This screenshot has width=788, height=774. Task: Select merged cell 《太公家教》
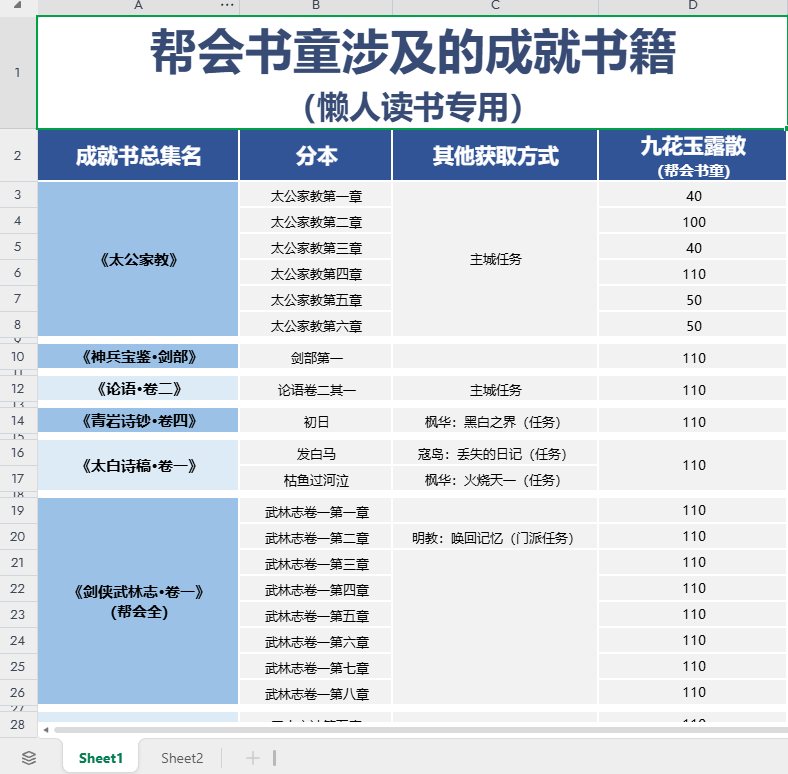click(x=138, y=259)
